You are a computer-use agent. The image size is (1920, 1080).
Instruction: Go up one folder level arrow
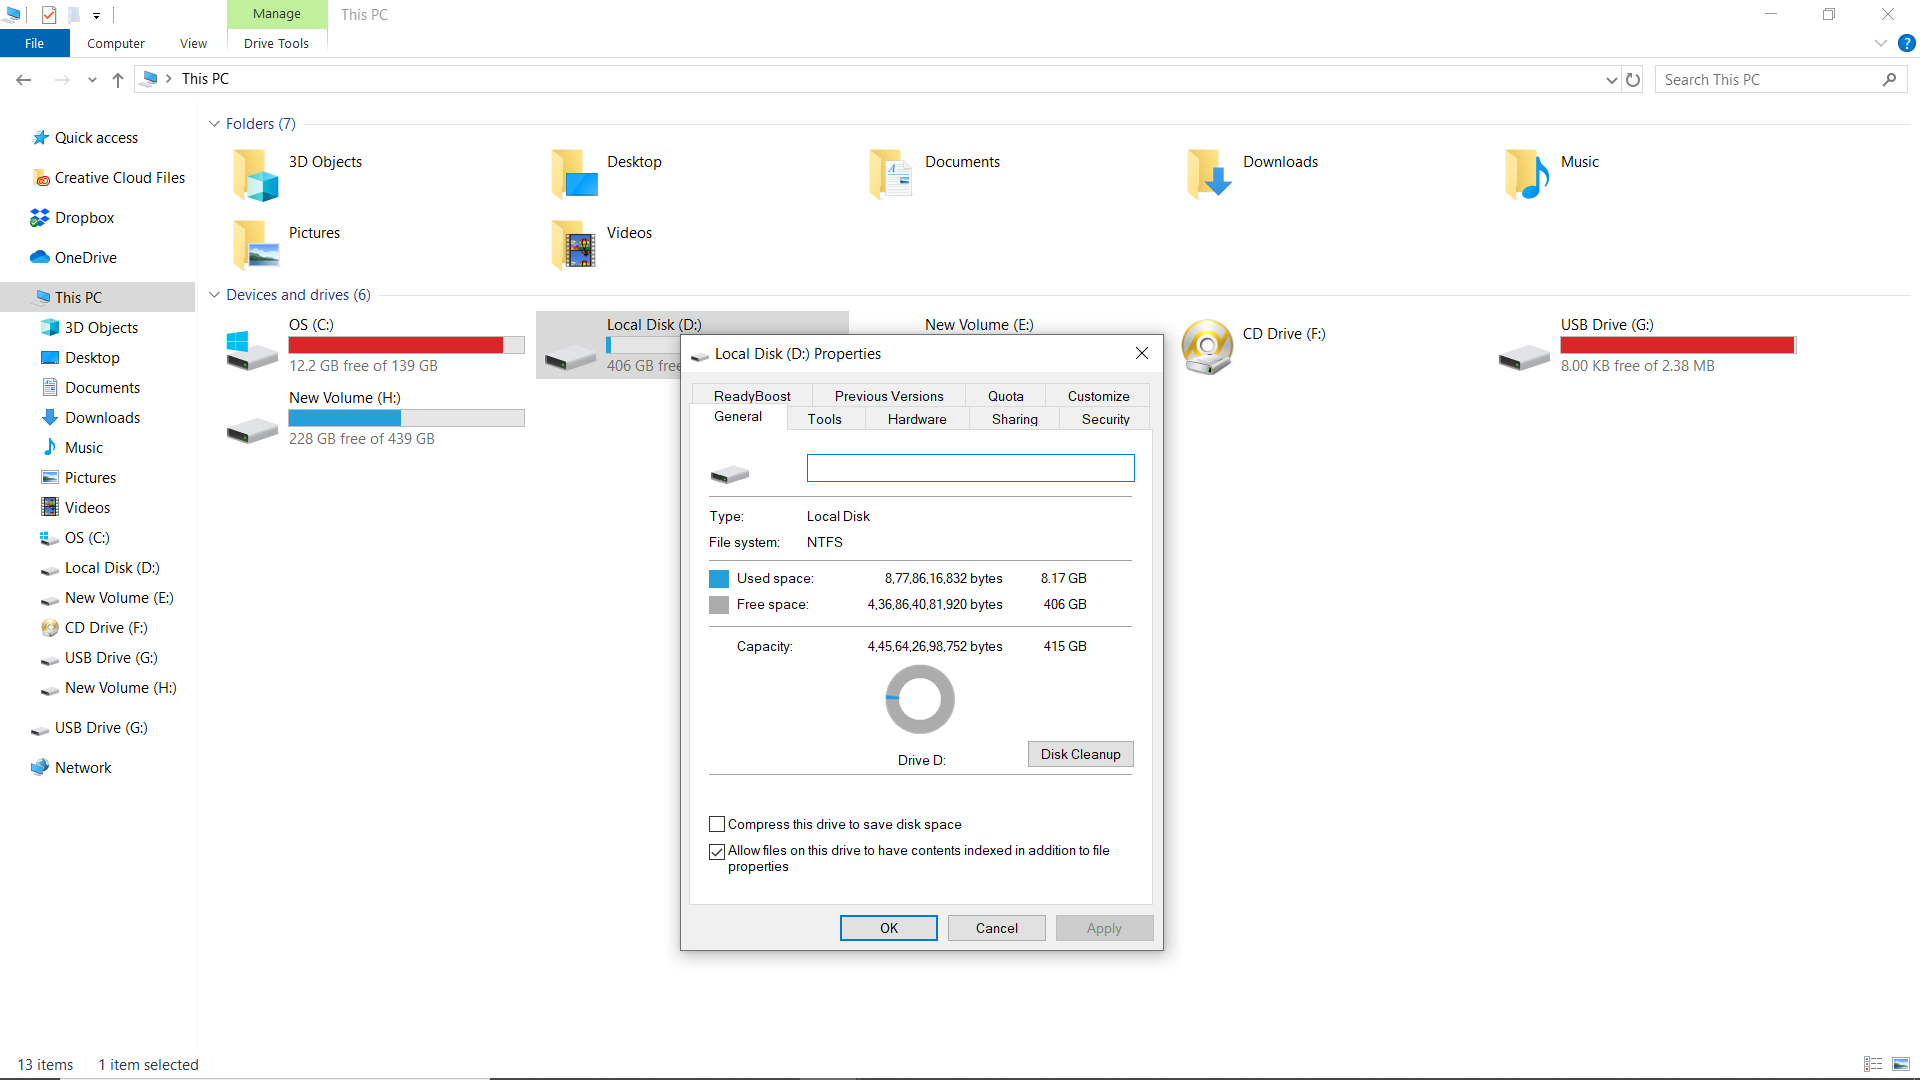[118, 80]
